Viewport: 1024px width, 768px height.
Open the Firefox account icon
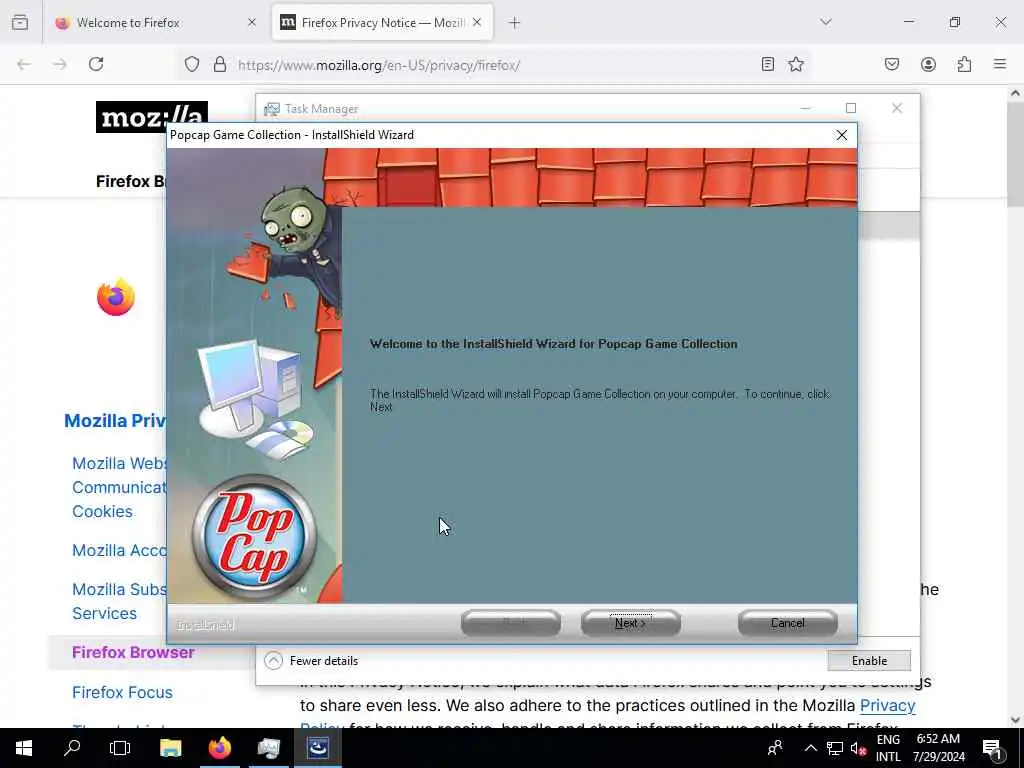click(928, 64)
